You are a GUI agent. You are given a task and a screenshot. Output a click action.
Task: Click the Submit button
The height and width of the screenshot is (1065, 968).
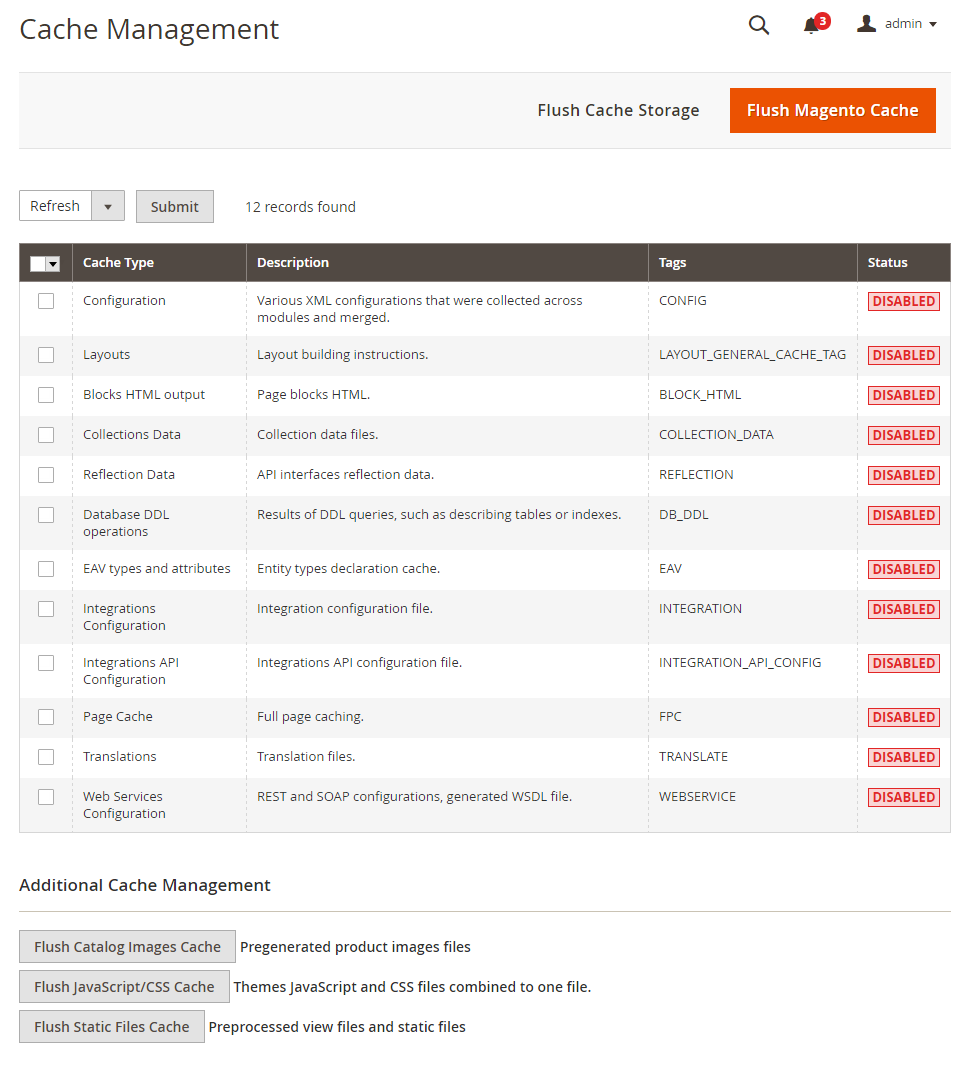tap(175, 206)
